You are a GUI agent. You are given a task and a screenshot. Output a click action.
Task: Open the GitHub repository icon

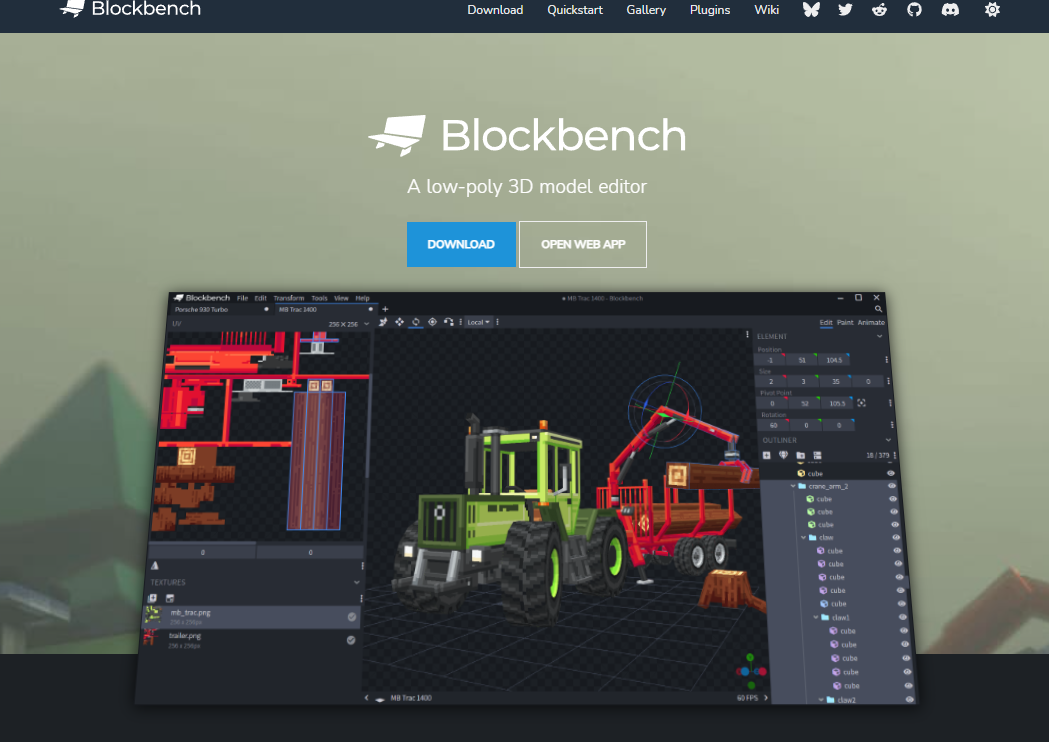(914, 10)
